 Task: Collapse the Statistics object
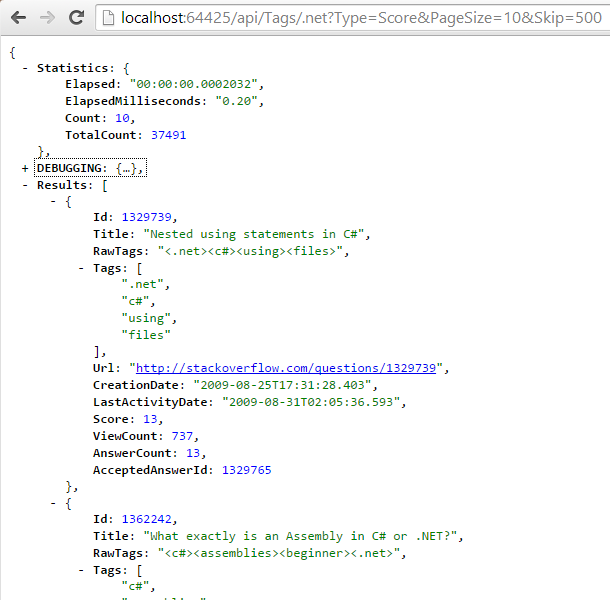click(x=25, y=68)
